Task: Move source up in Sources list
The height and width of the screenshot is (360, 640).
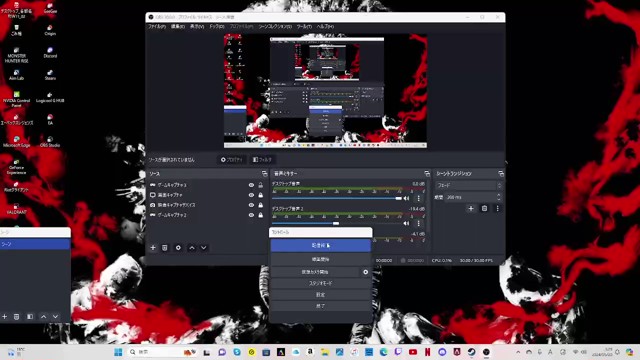Action: click(x=192, y=248)
